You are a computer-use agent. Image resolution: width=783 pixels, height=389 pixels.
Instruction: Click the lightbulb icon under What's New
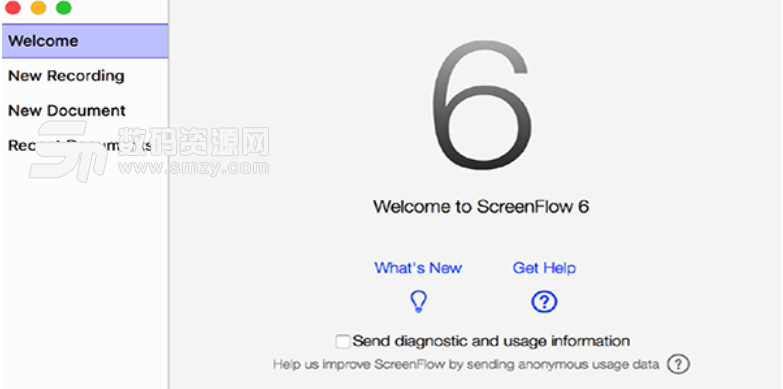pyautogui.click(x=418, y=302)
